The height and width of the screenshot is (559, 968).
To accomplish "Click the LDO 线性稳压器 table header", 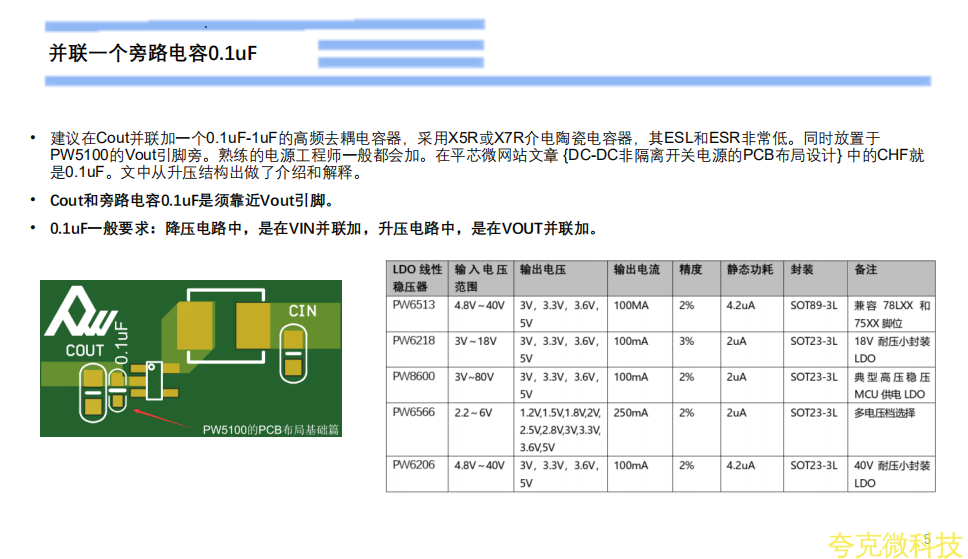I will [x=417, y=277].
